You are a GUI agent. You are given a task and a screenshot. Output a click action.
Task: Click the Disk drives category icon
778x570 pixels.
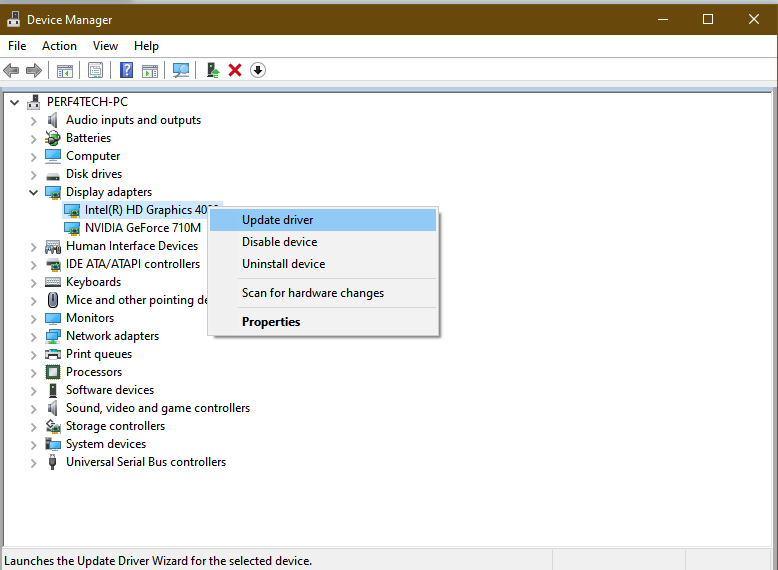53,175
